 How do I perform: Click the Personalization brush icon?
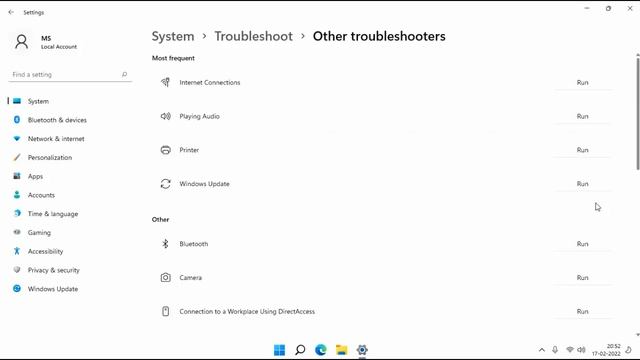(x=17, y=157)
